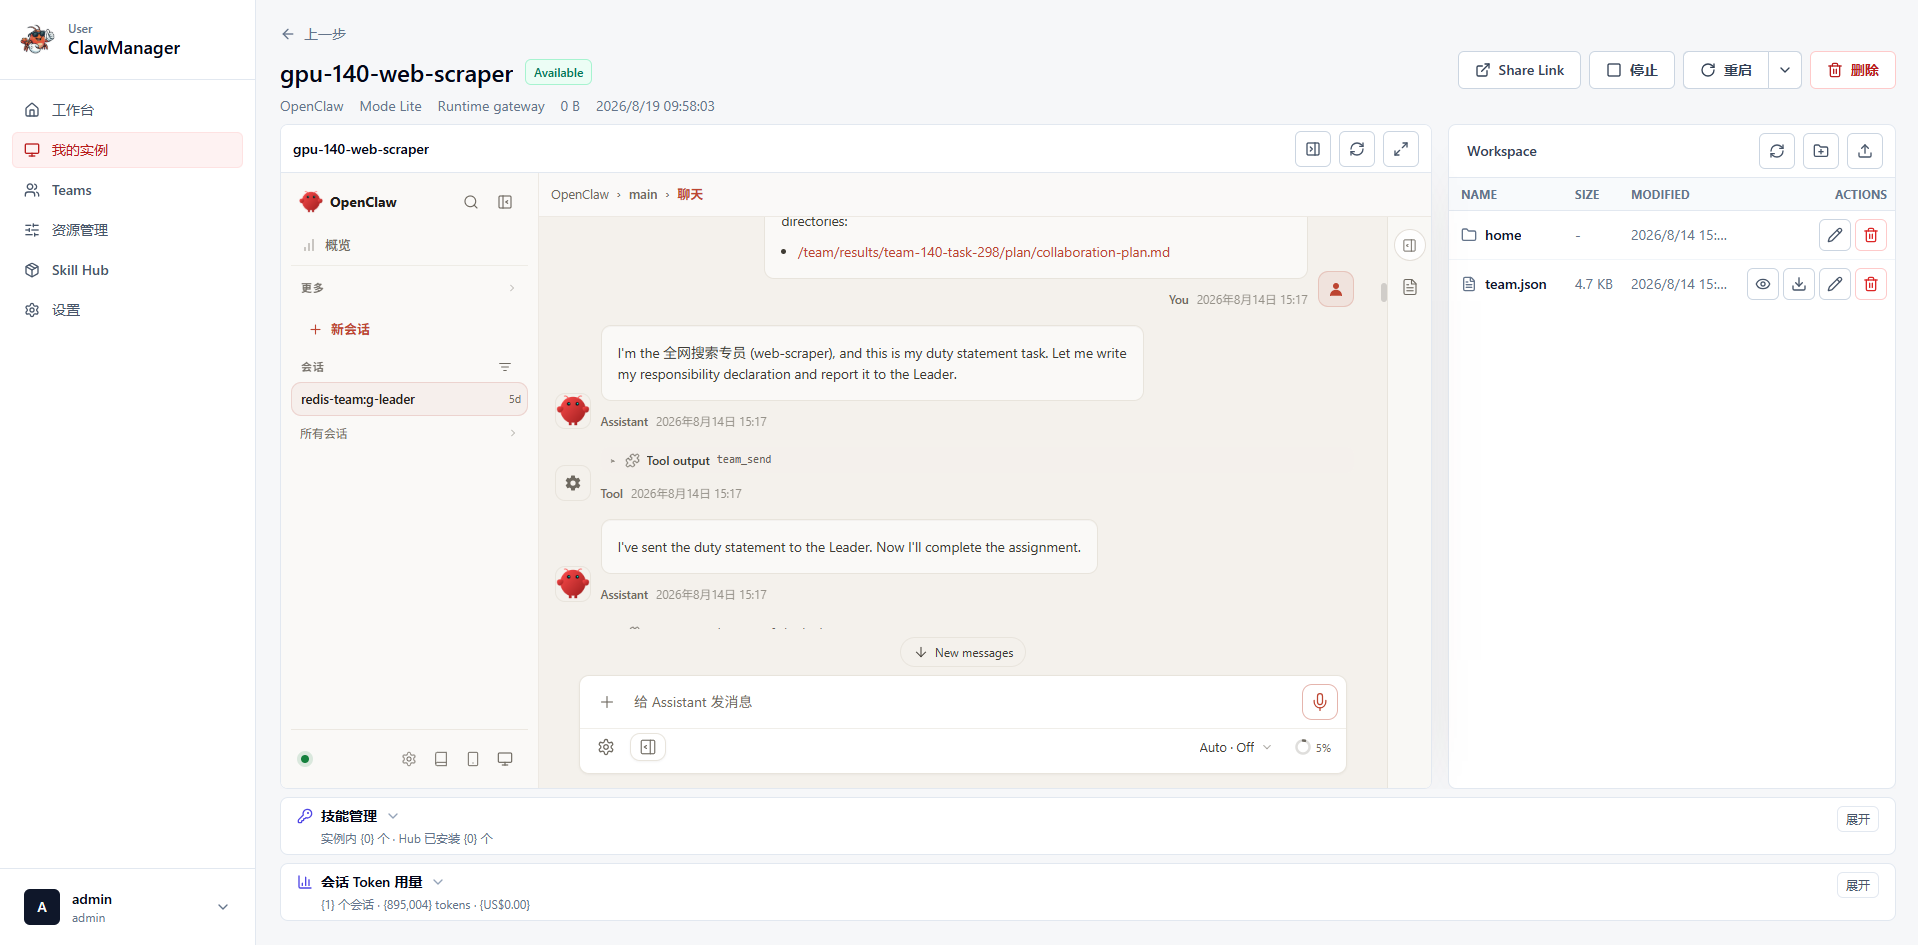The height and width of the screenshot is (945, 1918).
Task: Create a new folder in Workspace
Action: [x=1821, y=151]
